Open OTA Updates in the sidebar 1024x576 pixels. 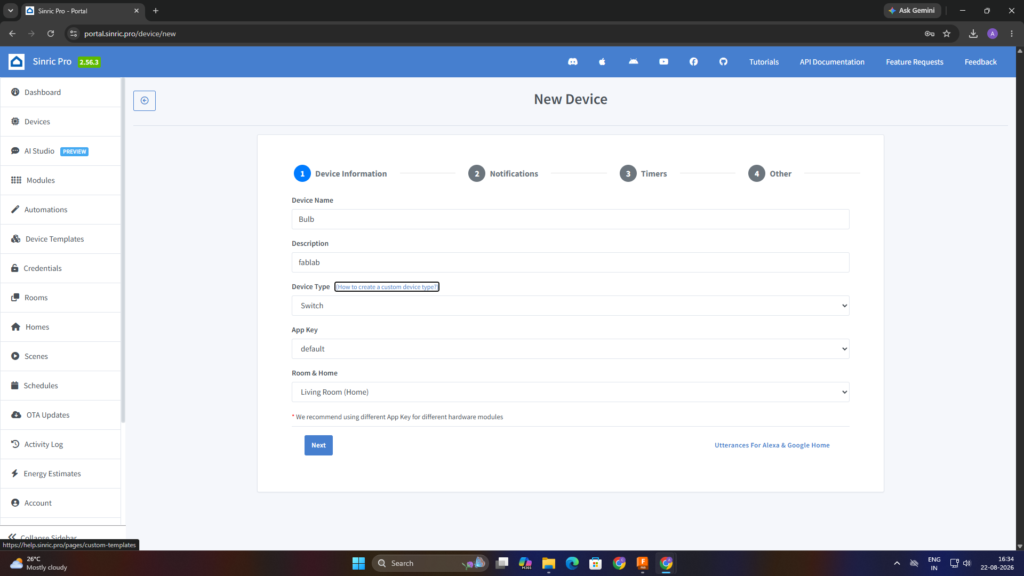60,415
